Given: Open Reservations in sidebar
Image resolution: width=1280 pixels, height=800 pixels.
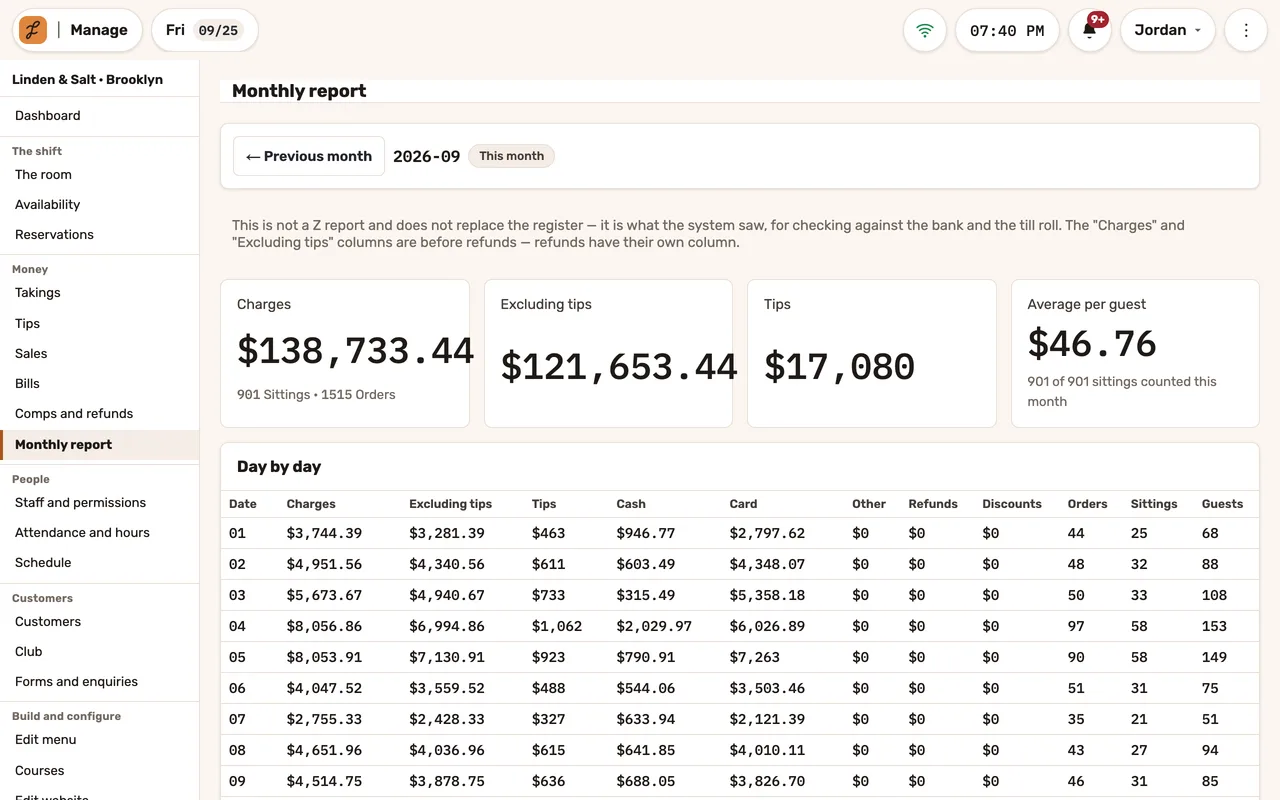Looking at the screenshot, I should 100,235.
